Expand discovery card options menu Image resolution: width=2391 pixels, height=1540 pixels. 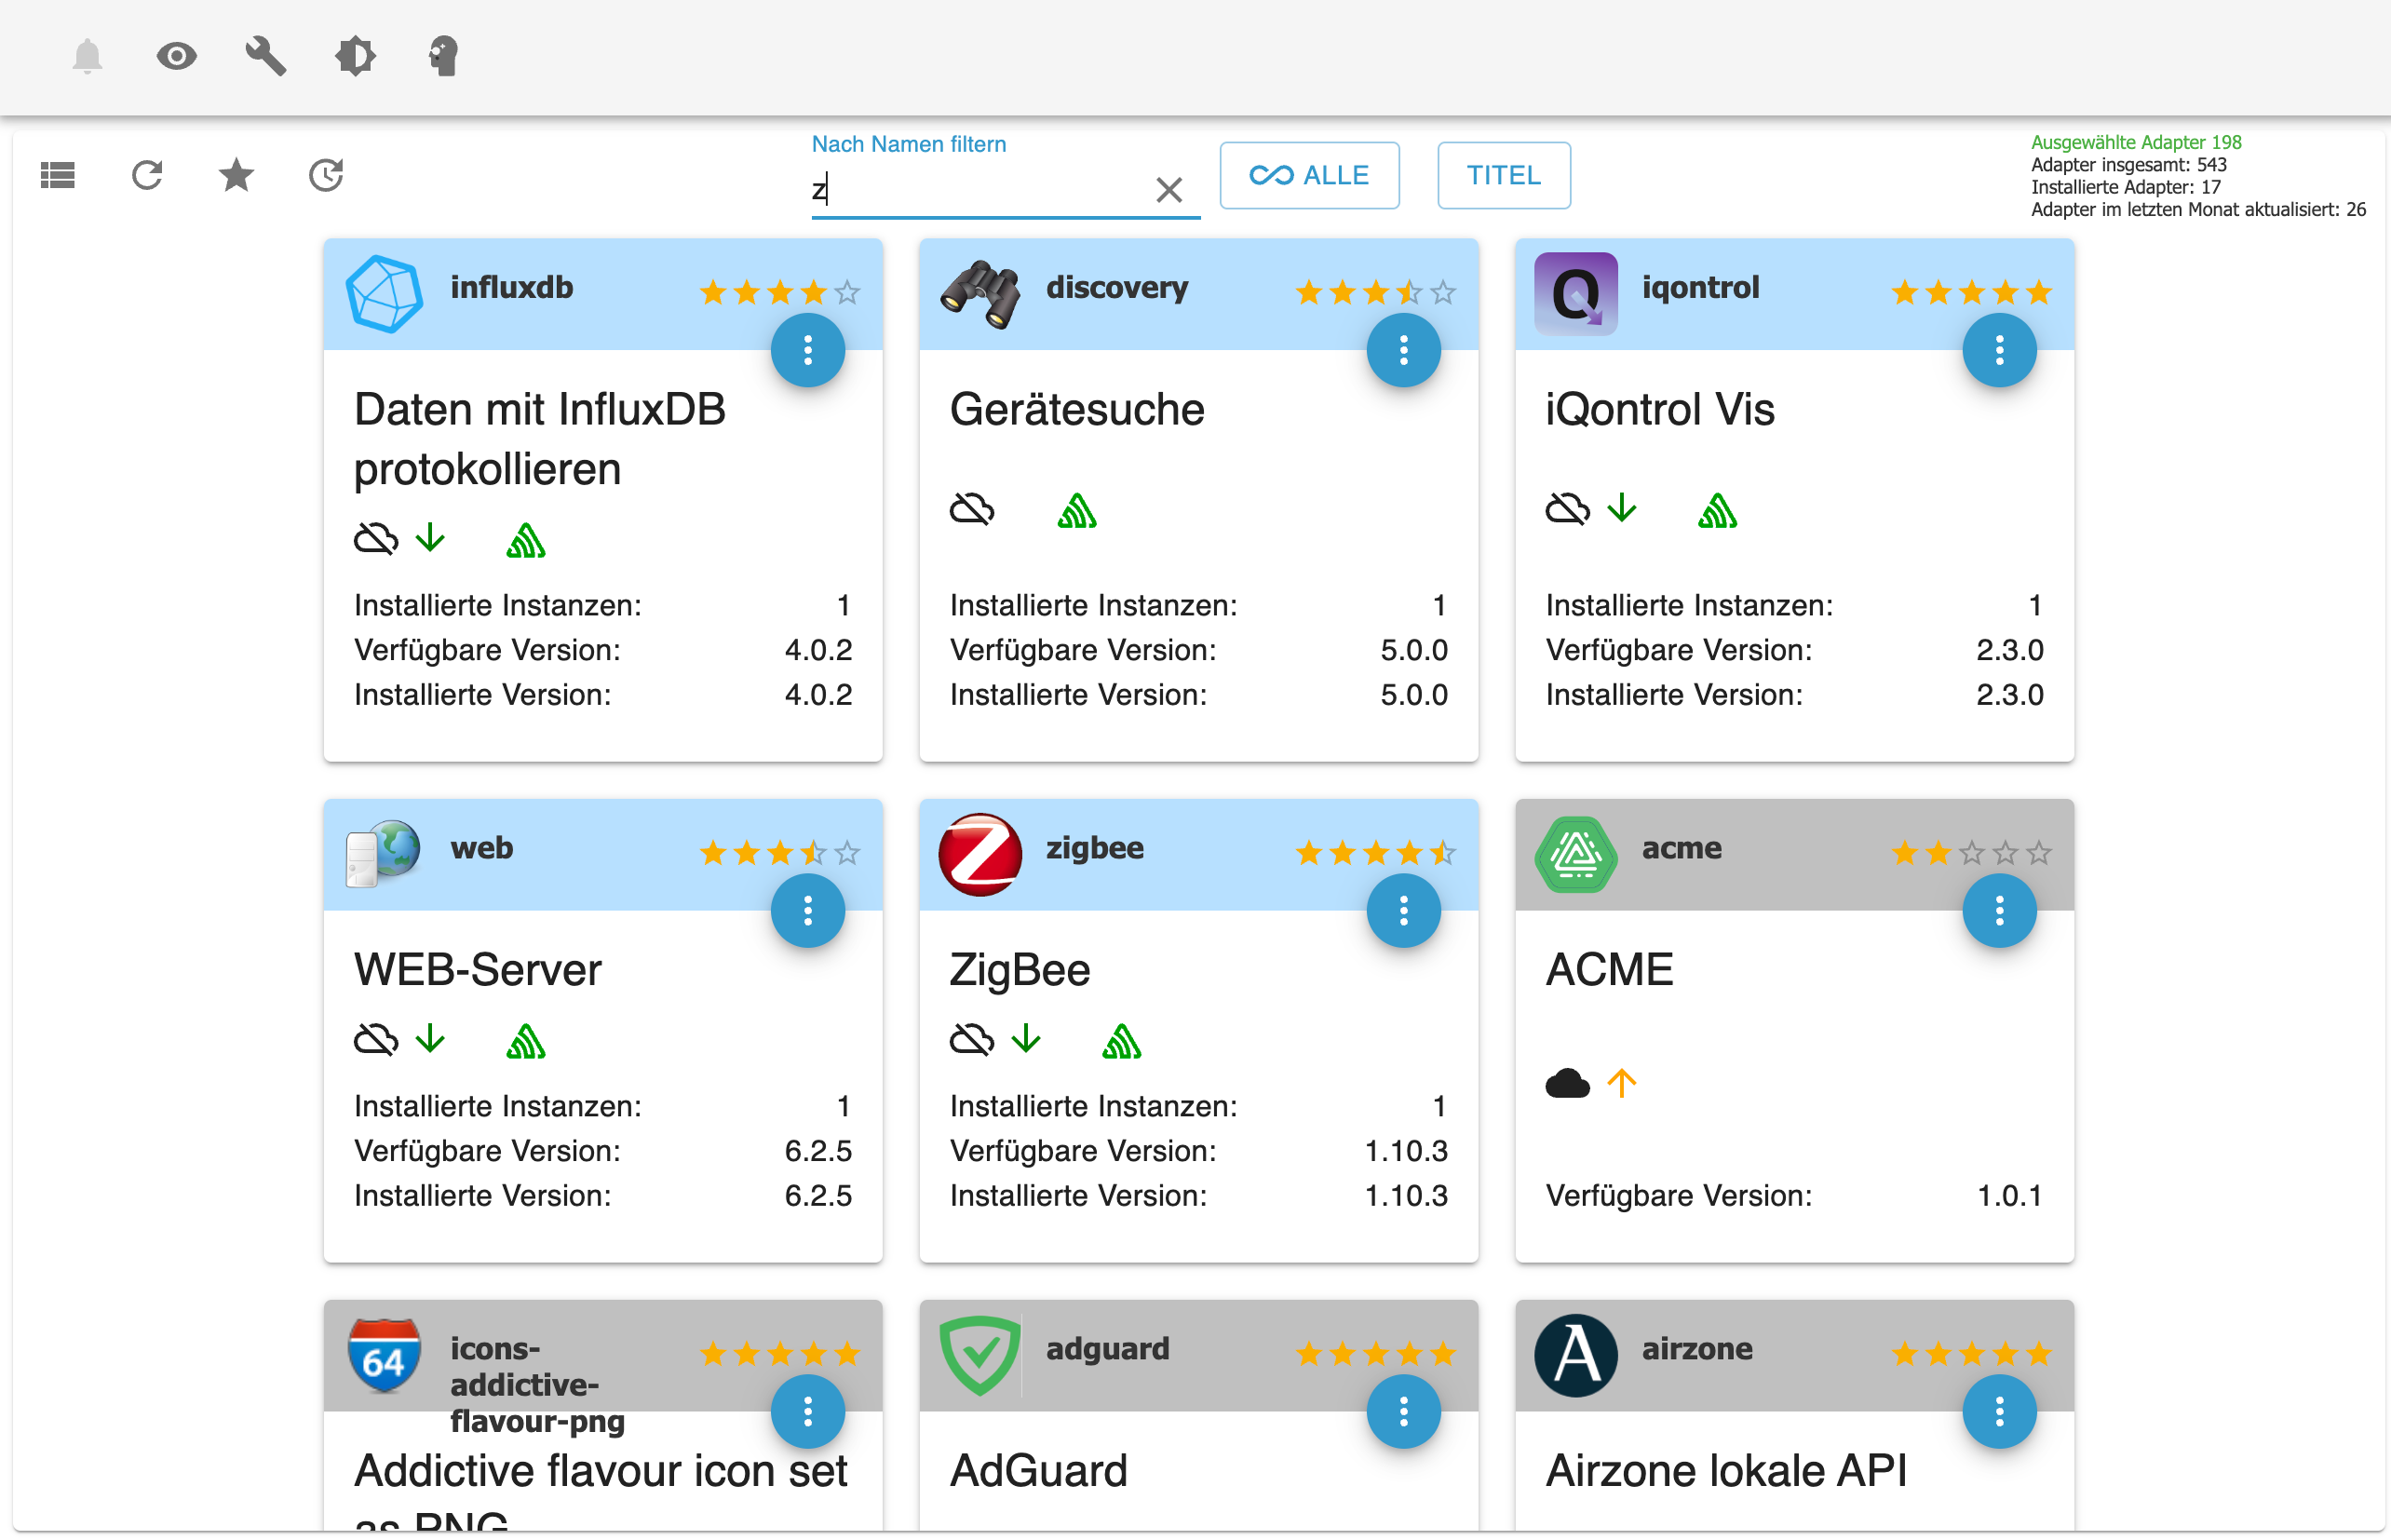[x=1403, y=350]
